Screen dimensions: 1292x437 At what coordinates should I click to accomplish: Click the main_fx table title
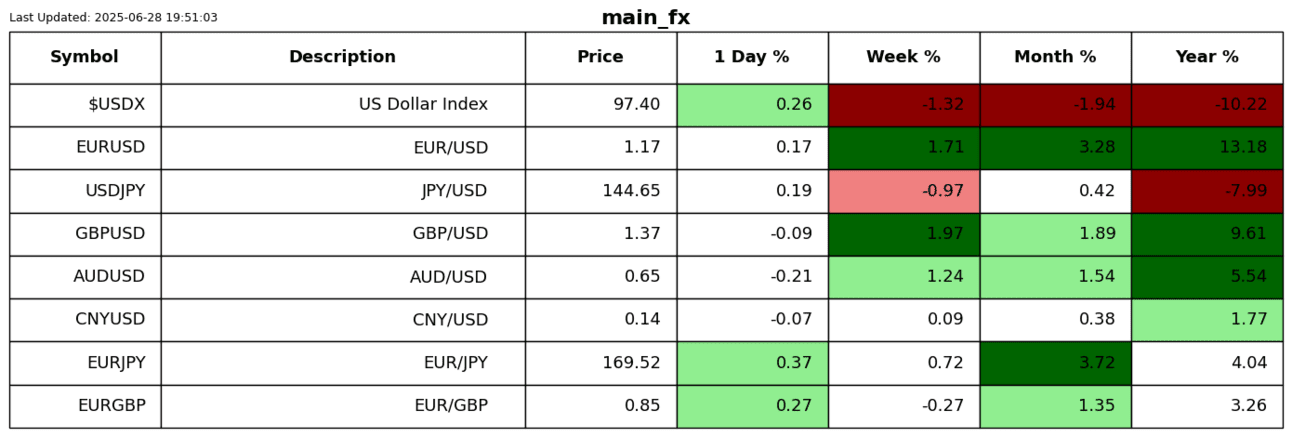(x=645, y=18)
